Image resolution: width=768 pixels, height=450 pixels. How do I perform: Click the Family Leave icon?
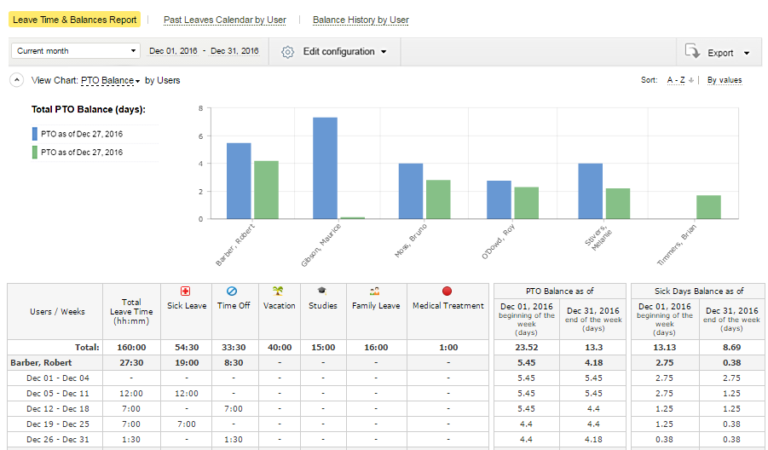[375, 290]
